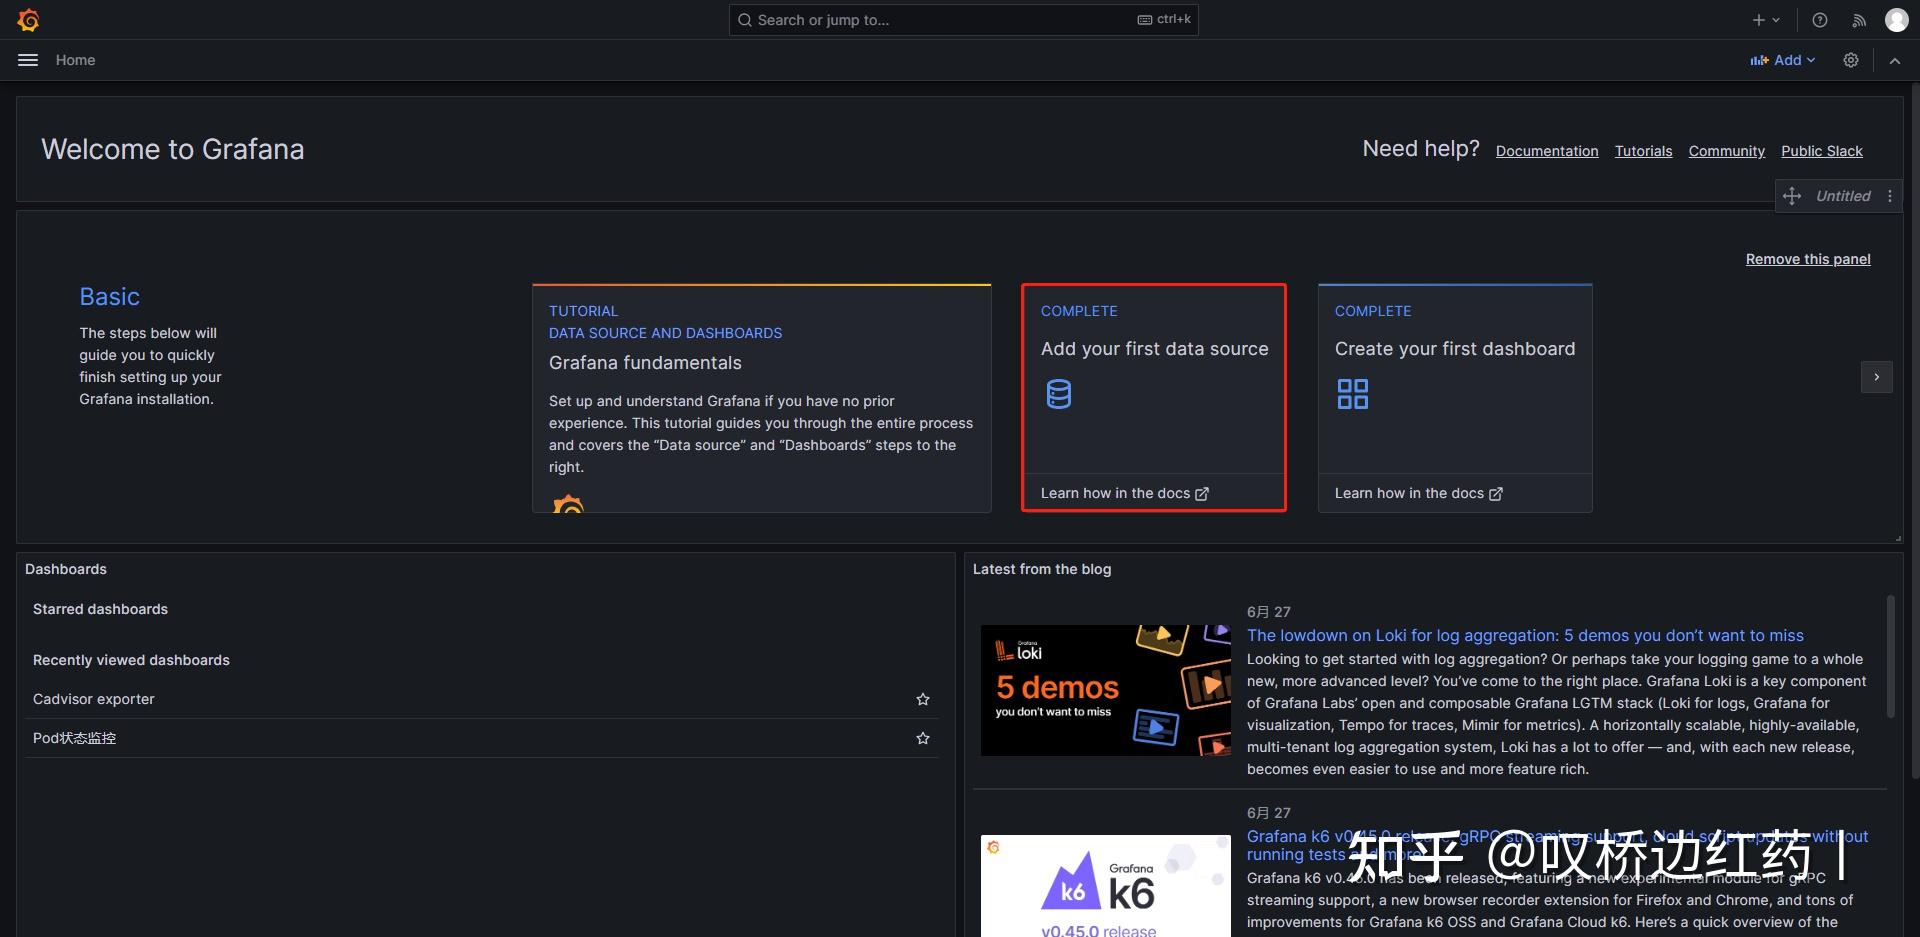Star the Pod状态监控 dashboard
This screenshot has width=1920, height=937.
tap(923, 738)
